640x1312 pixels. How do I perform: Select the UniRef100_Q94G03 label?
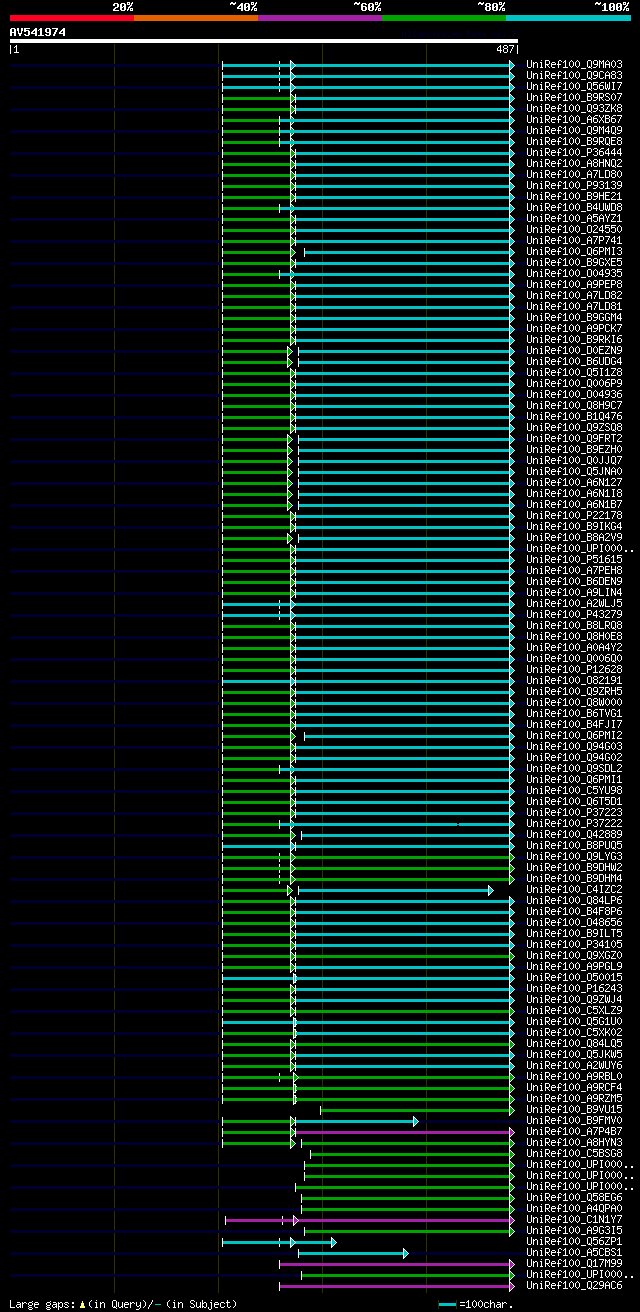tap(574, 746)
